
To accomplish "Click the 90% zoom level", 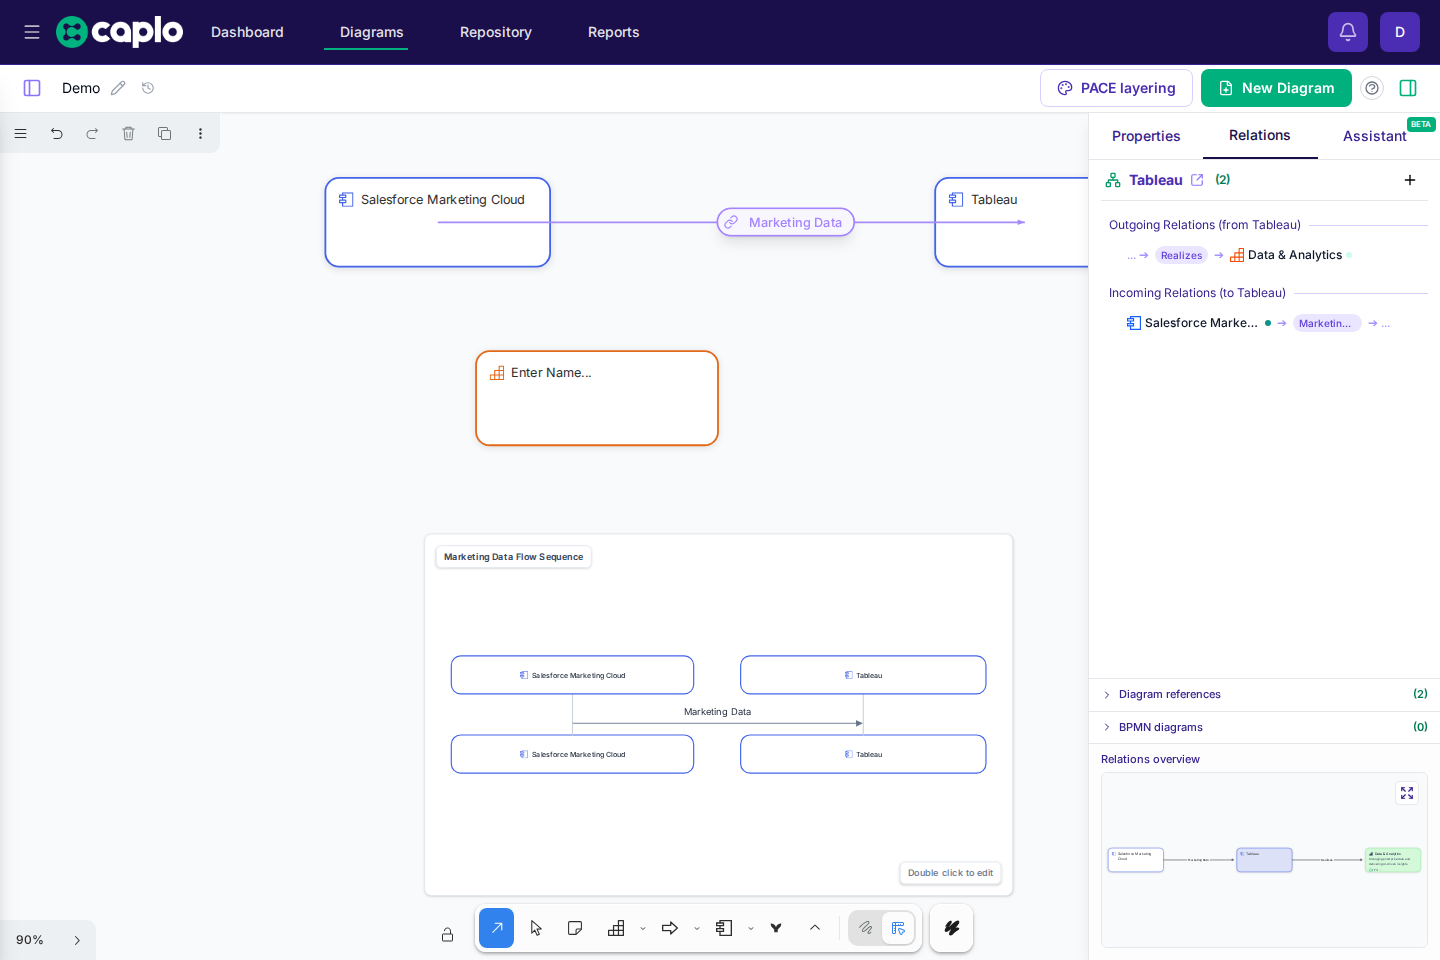I will pyautogui.click(x=30, y=940).
